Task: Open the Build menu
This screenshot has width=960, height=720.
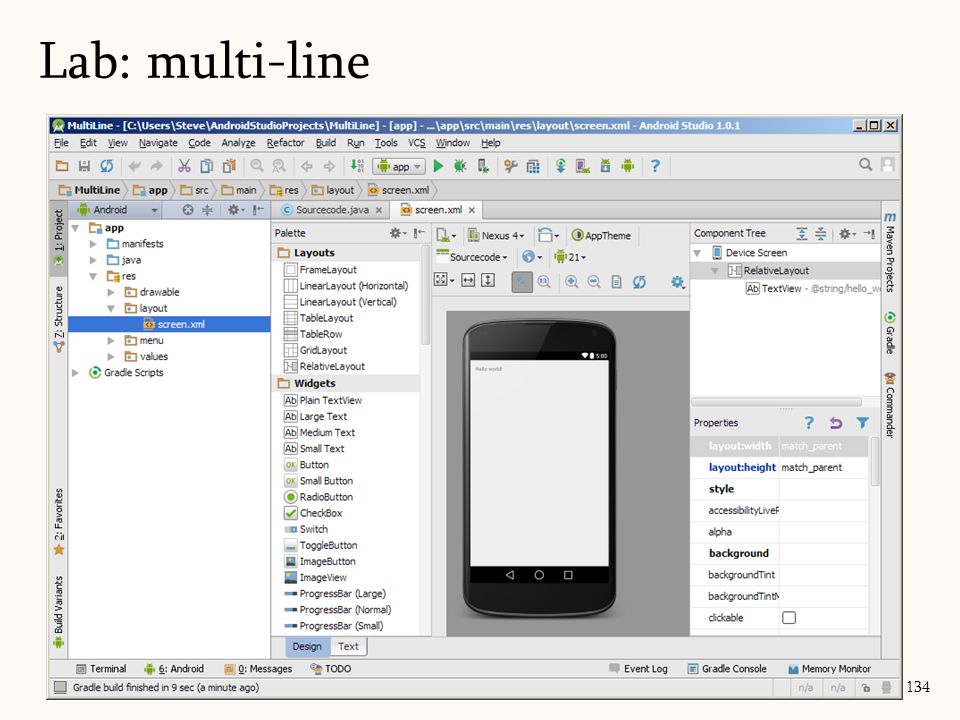Action: 326,143
